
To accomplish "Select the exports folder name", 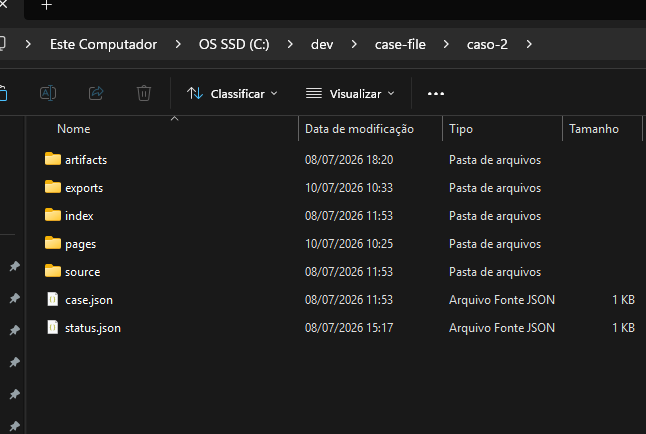I will (84, 188).
